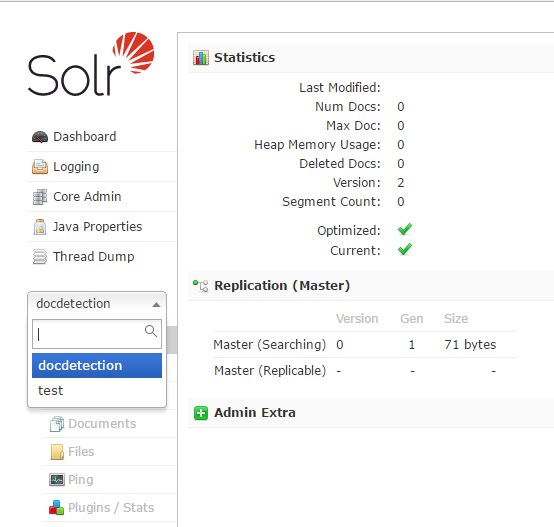The image size is (554, 527).
Task: Click the Deleted Docs label
Action: [340, 164]
